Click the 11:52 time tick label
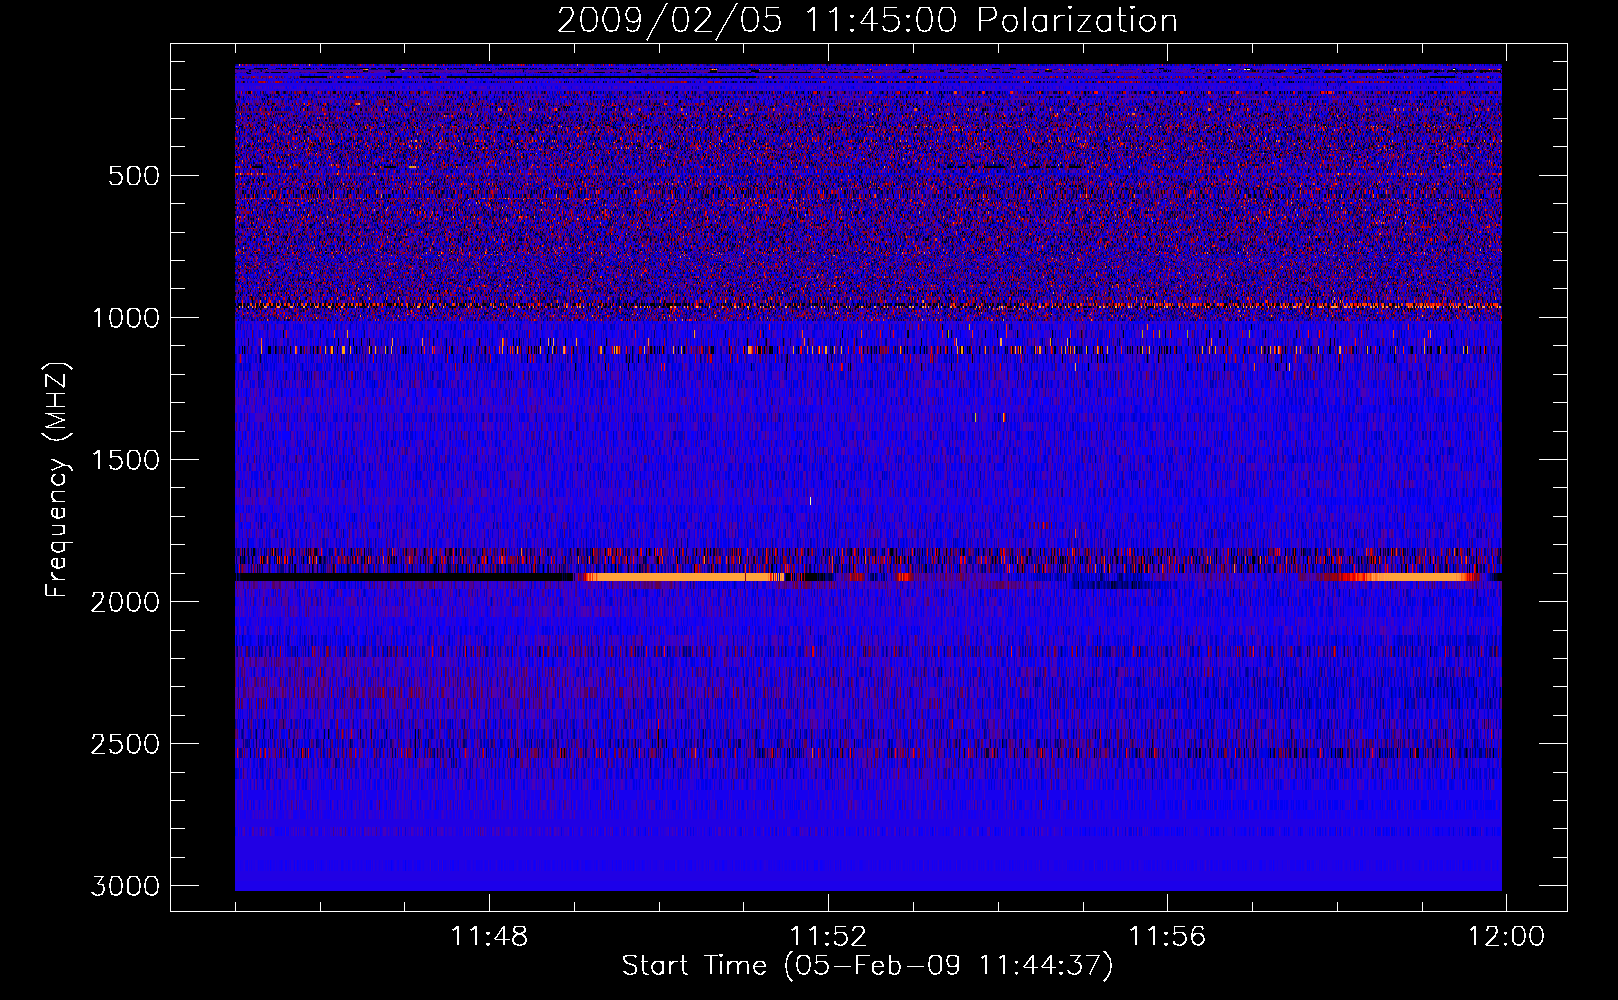The image size is (1618, 1000). tap(828, 937)
